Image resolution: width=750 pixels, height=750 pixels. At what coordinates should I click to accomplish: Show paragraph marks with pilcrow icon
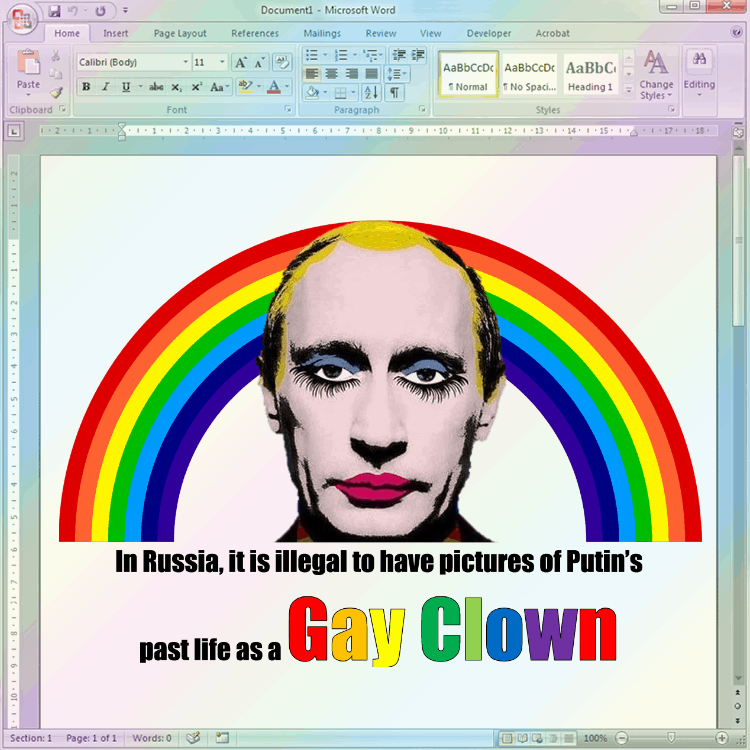click(x=395, y=93)
